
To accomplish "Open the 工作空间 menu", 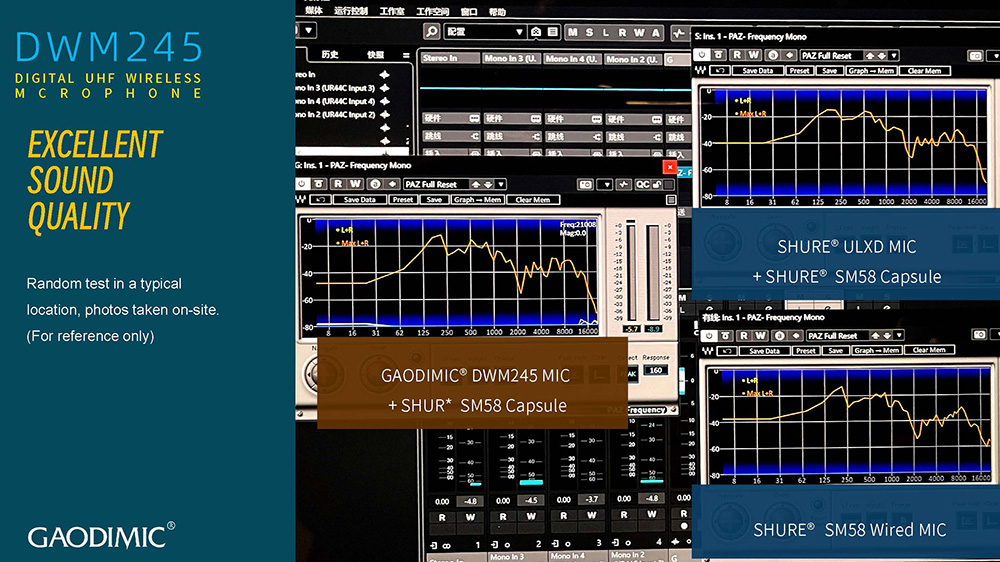I will pyautogui.click(x=432, y=11).
